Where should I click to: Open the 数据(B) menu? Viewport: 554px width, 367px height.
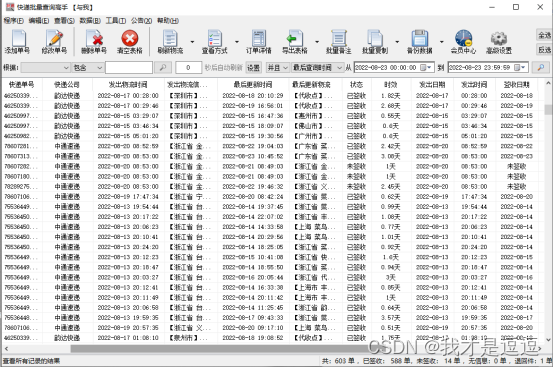(90, 21)
